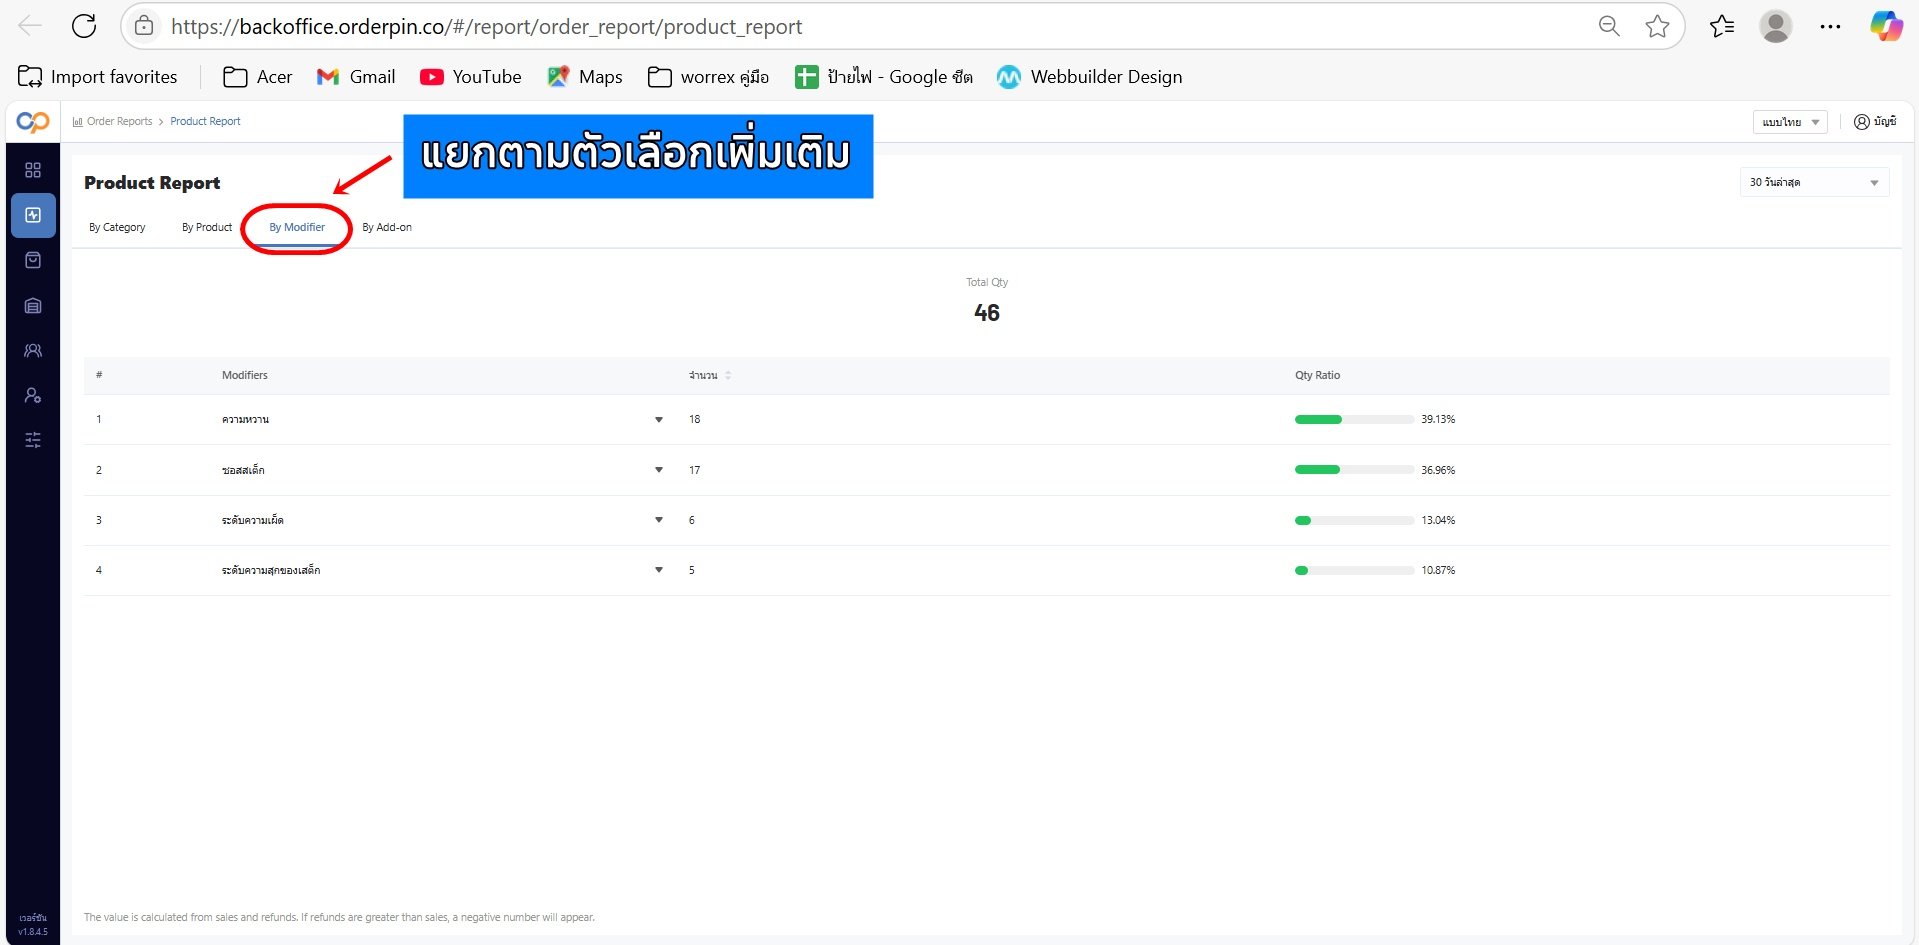Launch the Copilot icon in the browser toolbar
Image resolution: width=1919 pixels, height=945 pixels.
(1886, 26)
